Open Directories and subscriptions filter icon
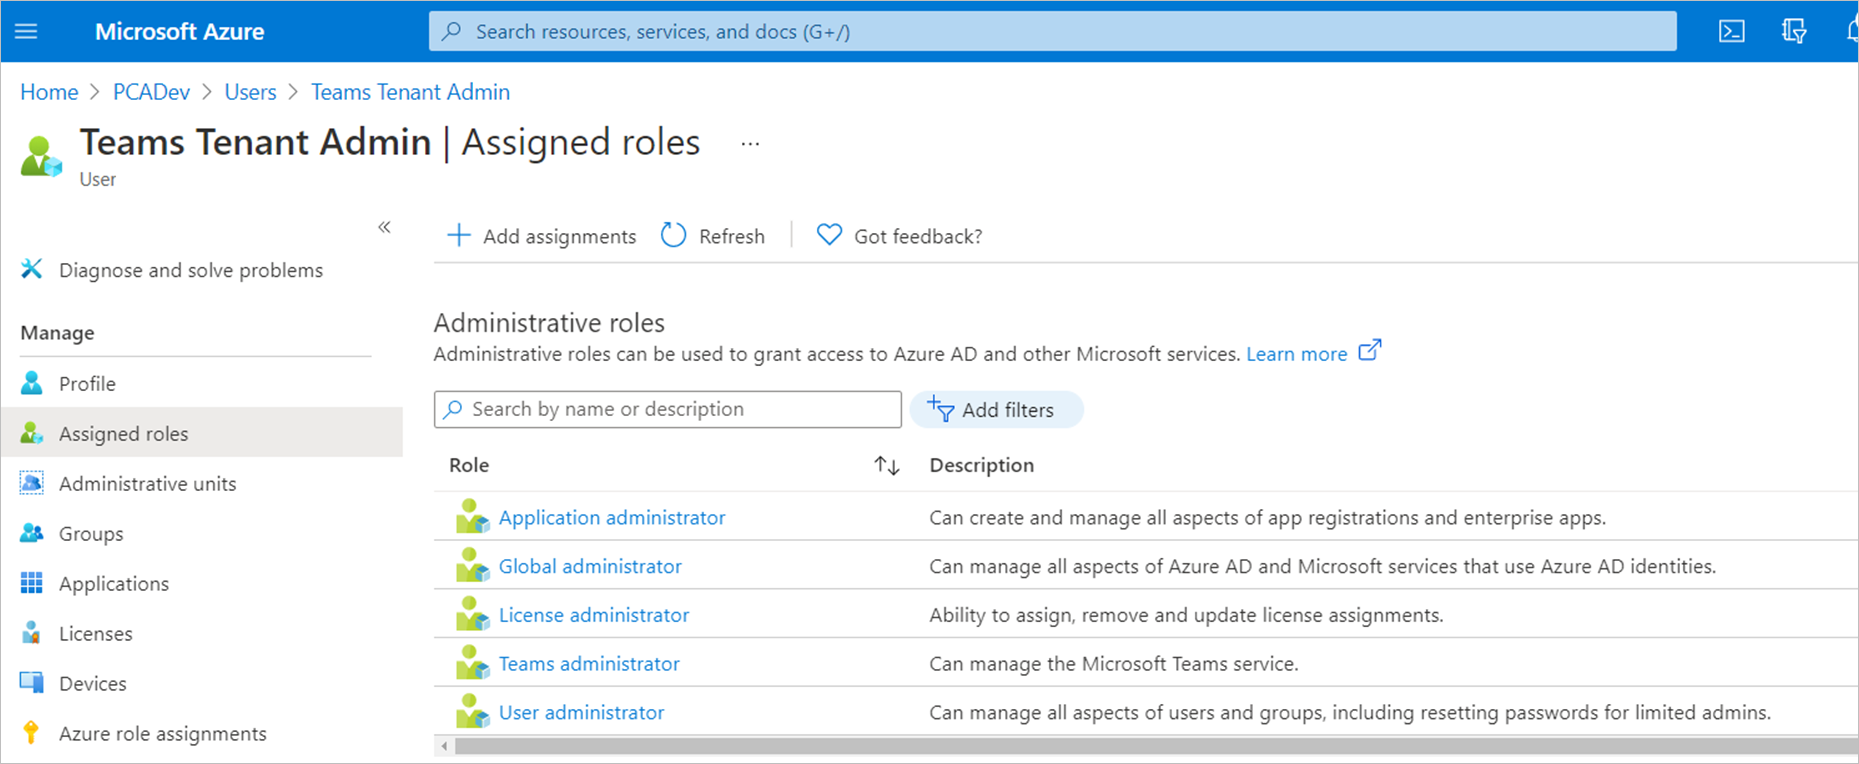The image size is (1859, 764). tap(1794, 31)
